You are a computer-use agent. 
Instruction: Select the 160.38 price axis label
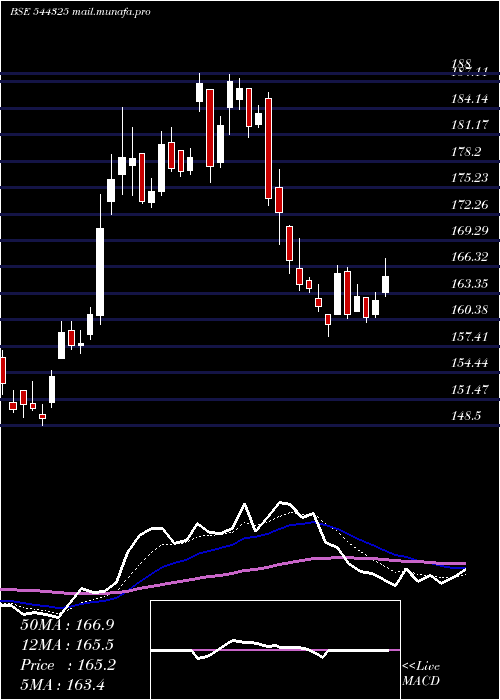coord(470,310)
